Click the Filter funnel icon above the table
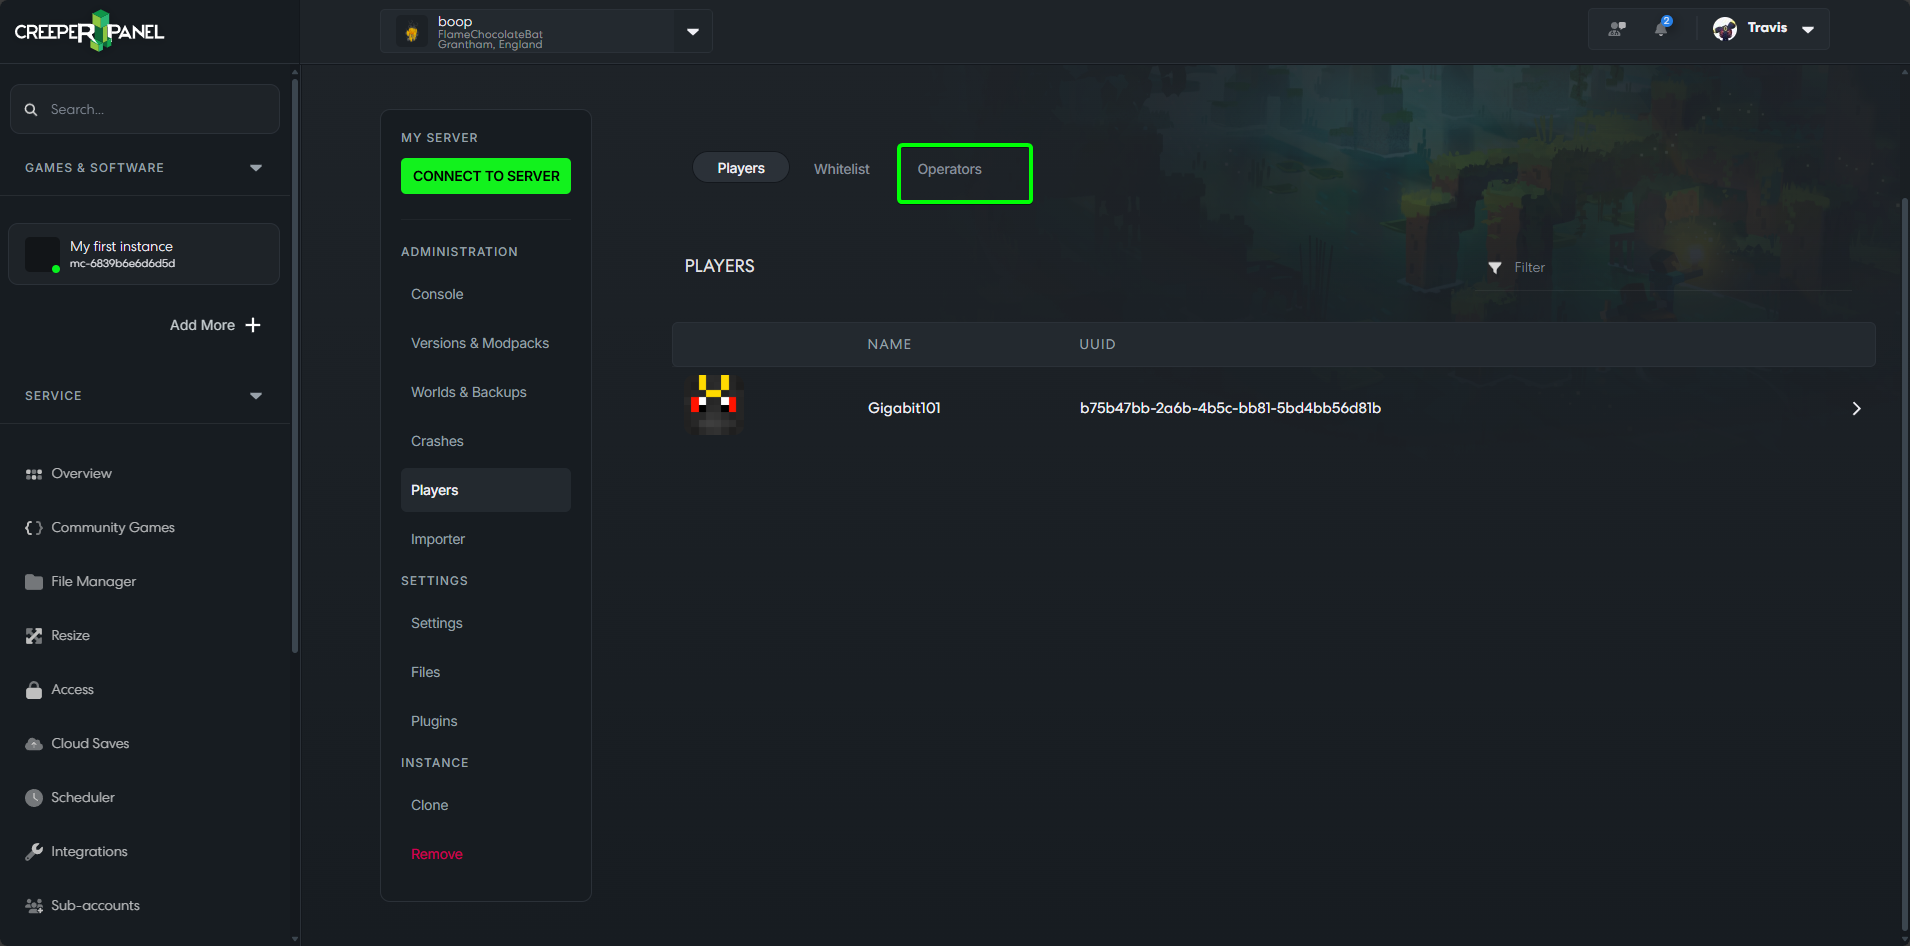The width and height of the screenshot is (1910, 946). (x=1494, y=267)
